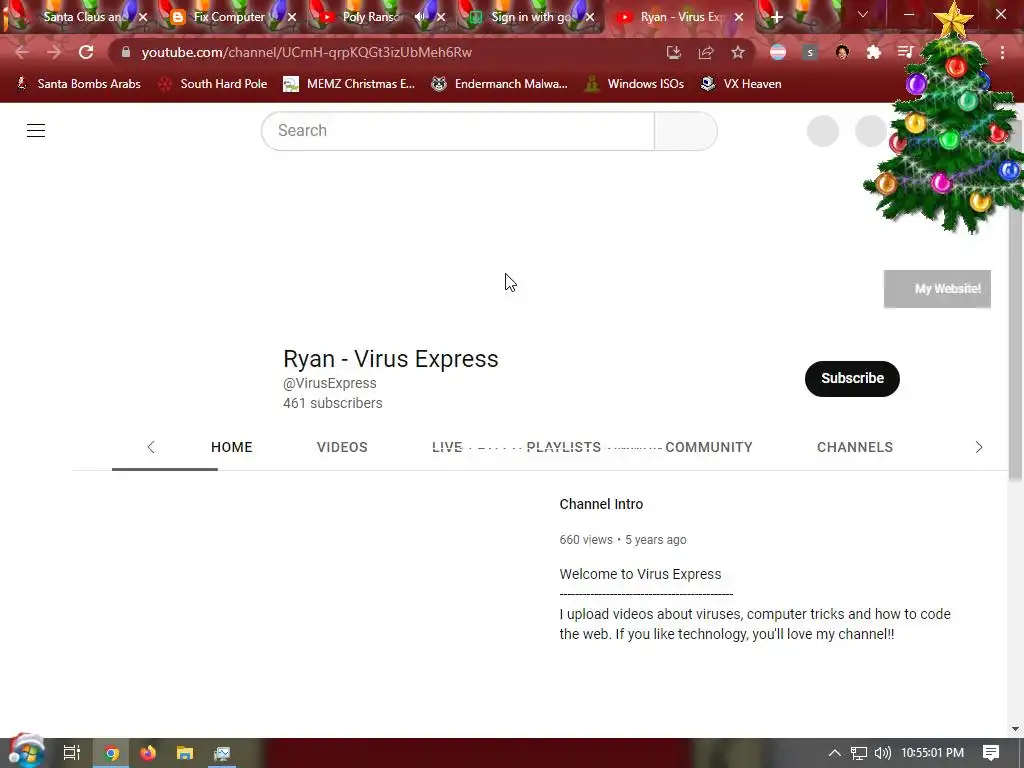Open the face avatar extension icon

tap(842, 52)
